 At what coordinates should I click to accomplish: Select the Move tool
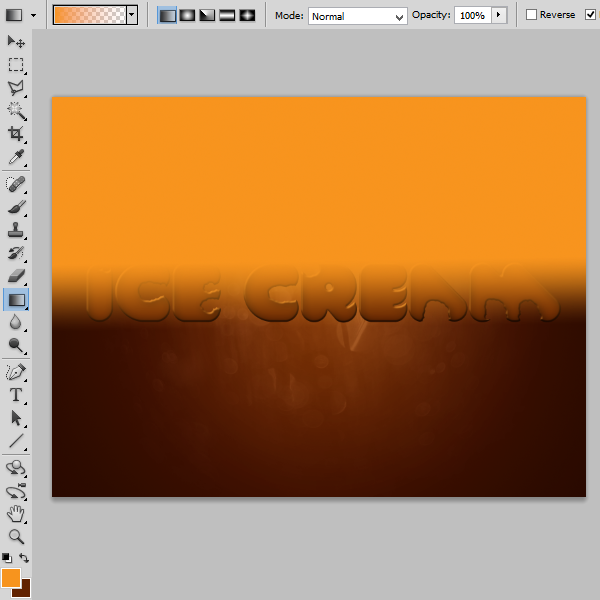click(16, 41)
